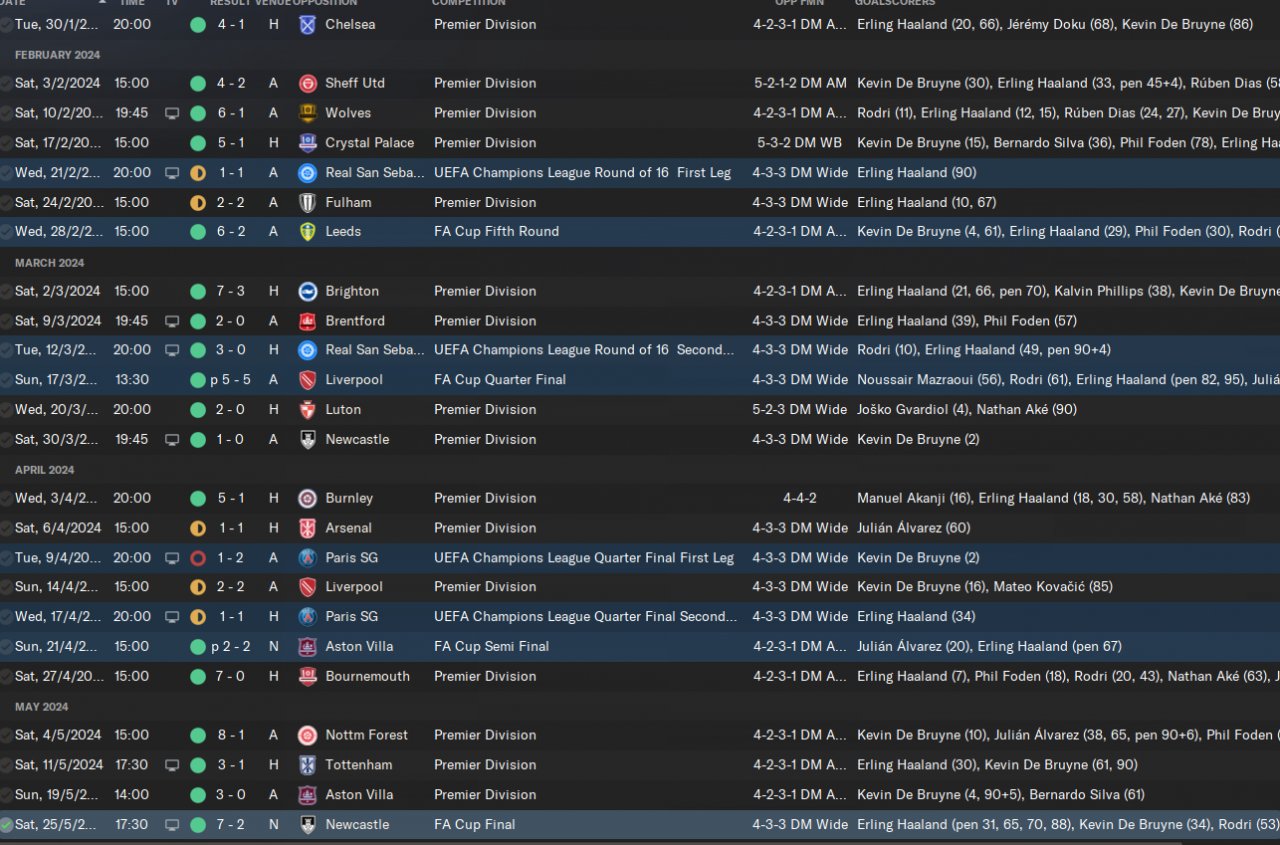Click the 7 - 3 result against Brighton

[x=230, y=291]
